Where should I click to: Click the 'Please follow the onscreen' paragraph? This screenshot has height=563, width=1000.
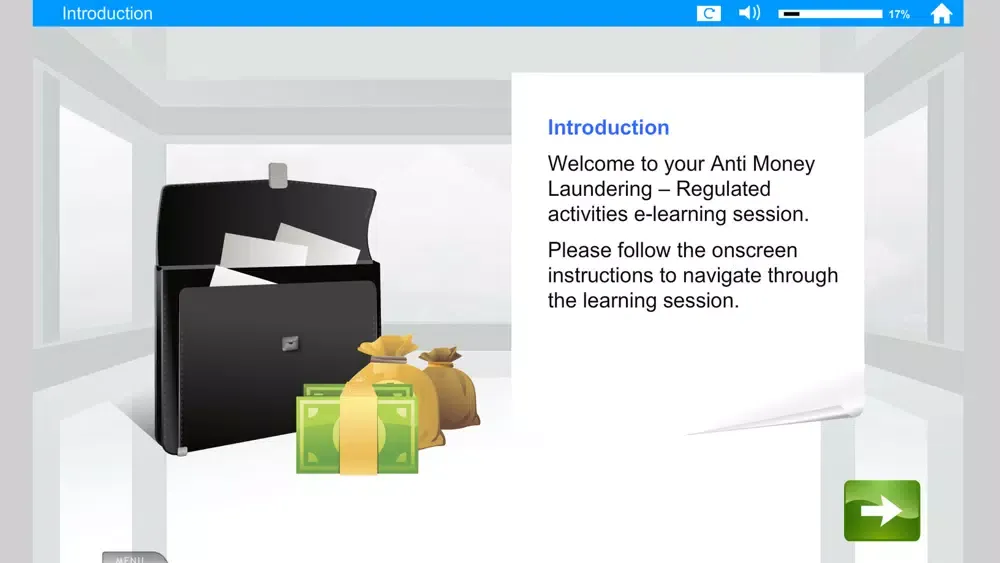[693, 275]
